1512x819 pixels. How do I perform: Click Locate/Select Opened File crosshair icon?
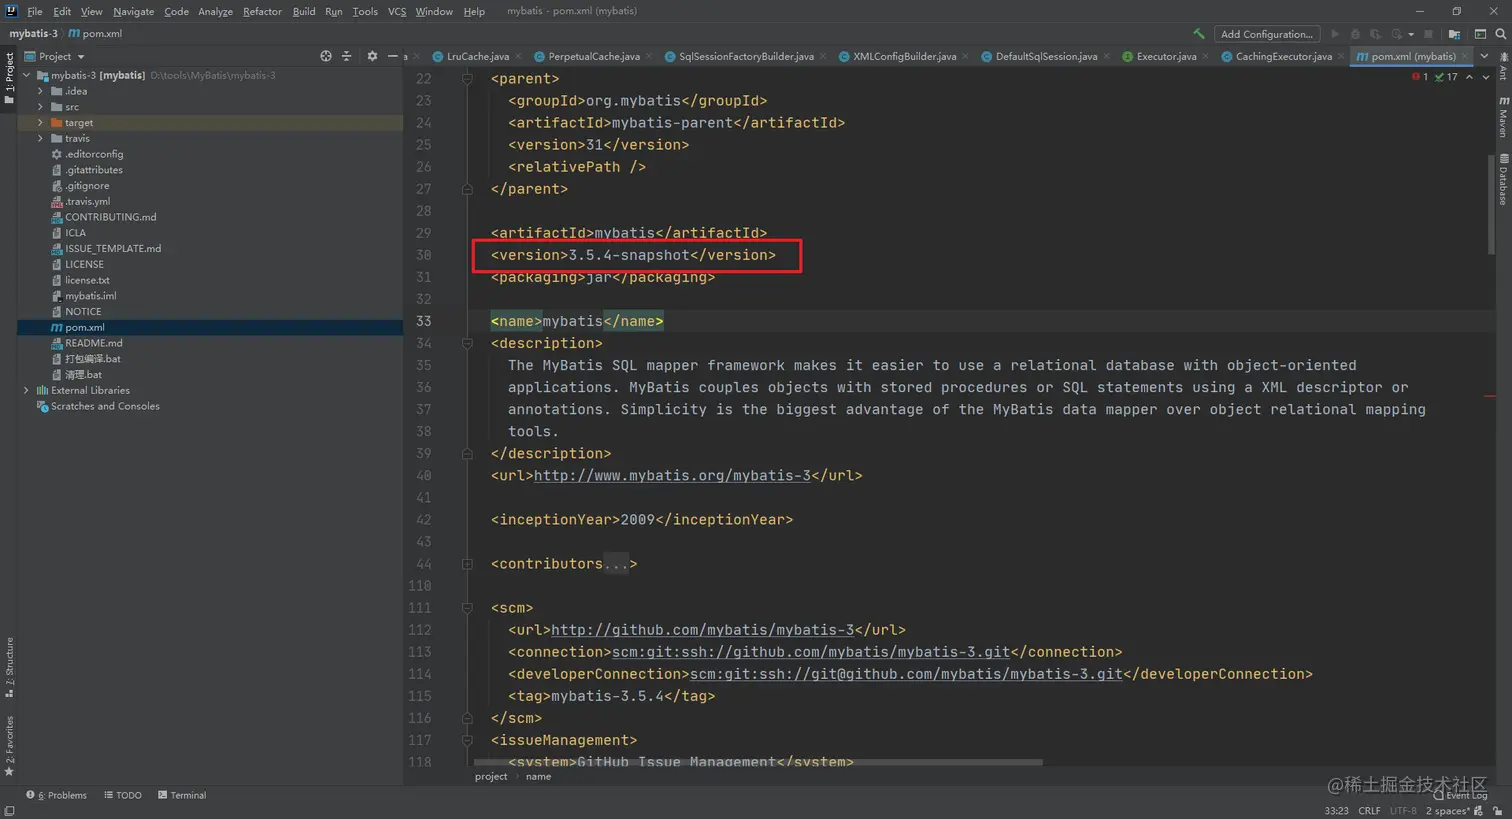[326, 56]
